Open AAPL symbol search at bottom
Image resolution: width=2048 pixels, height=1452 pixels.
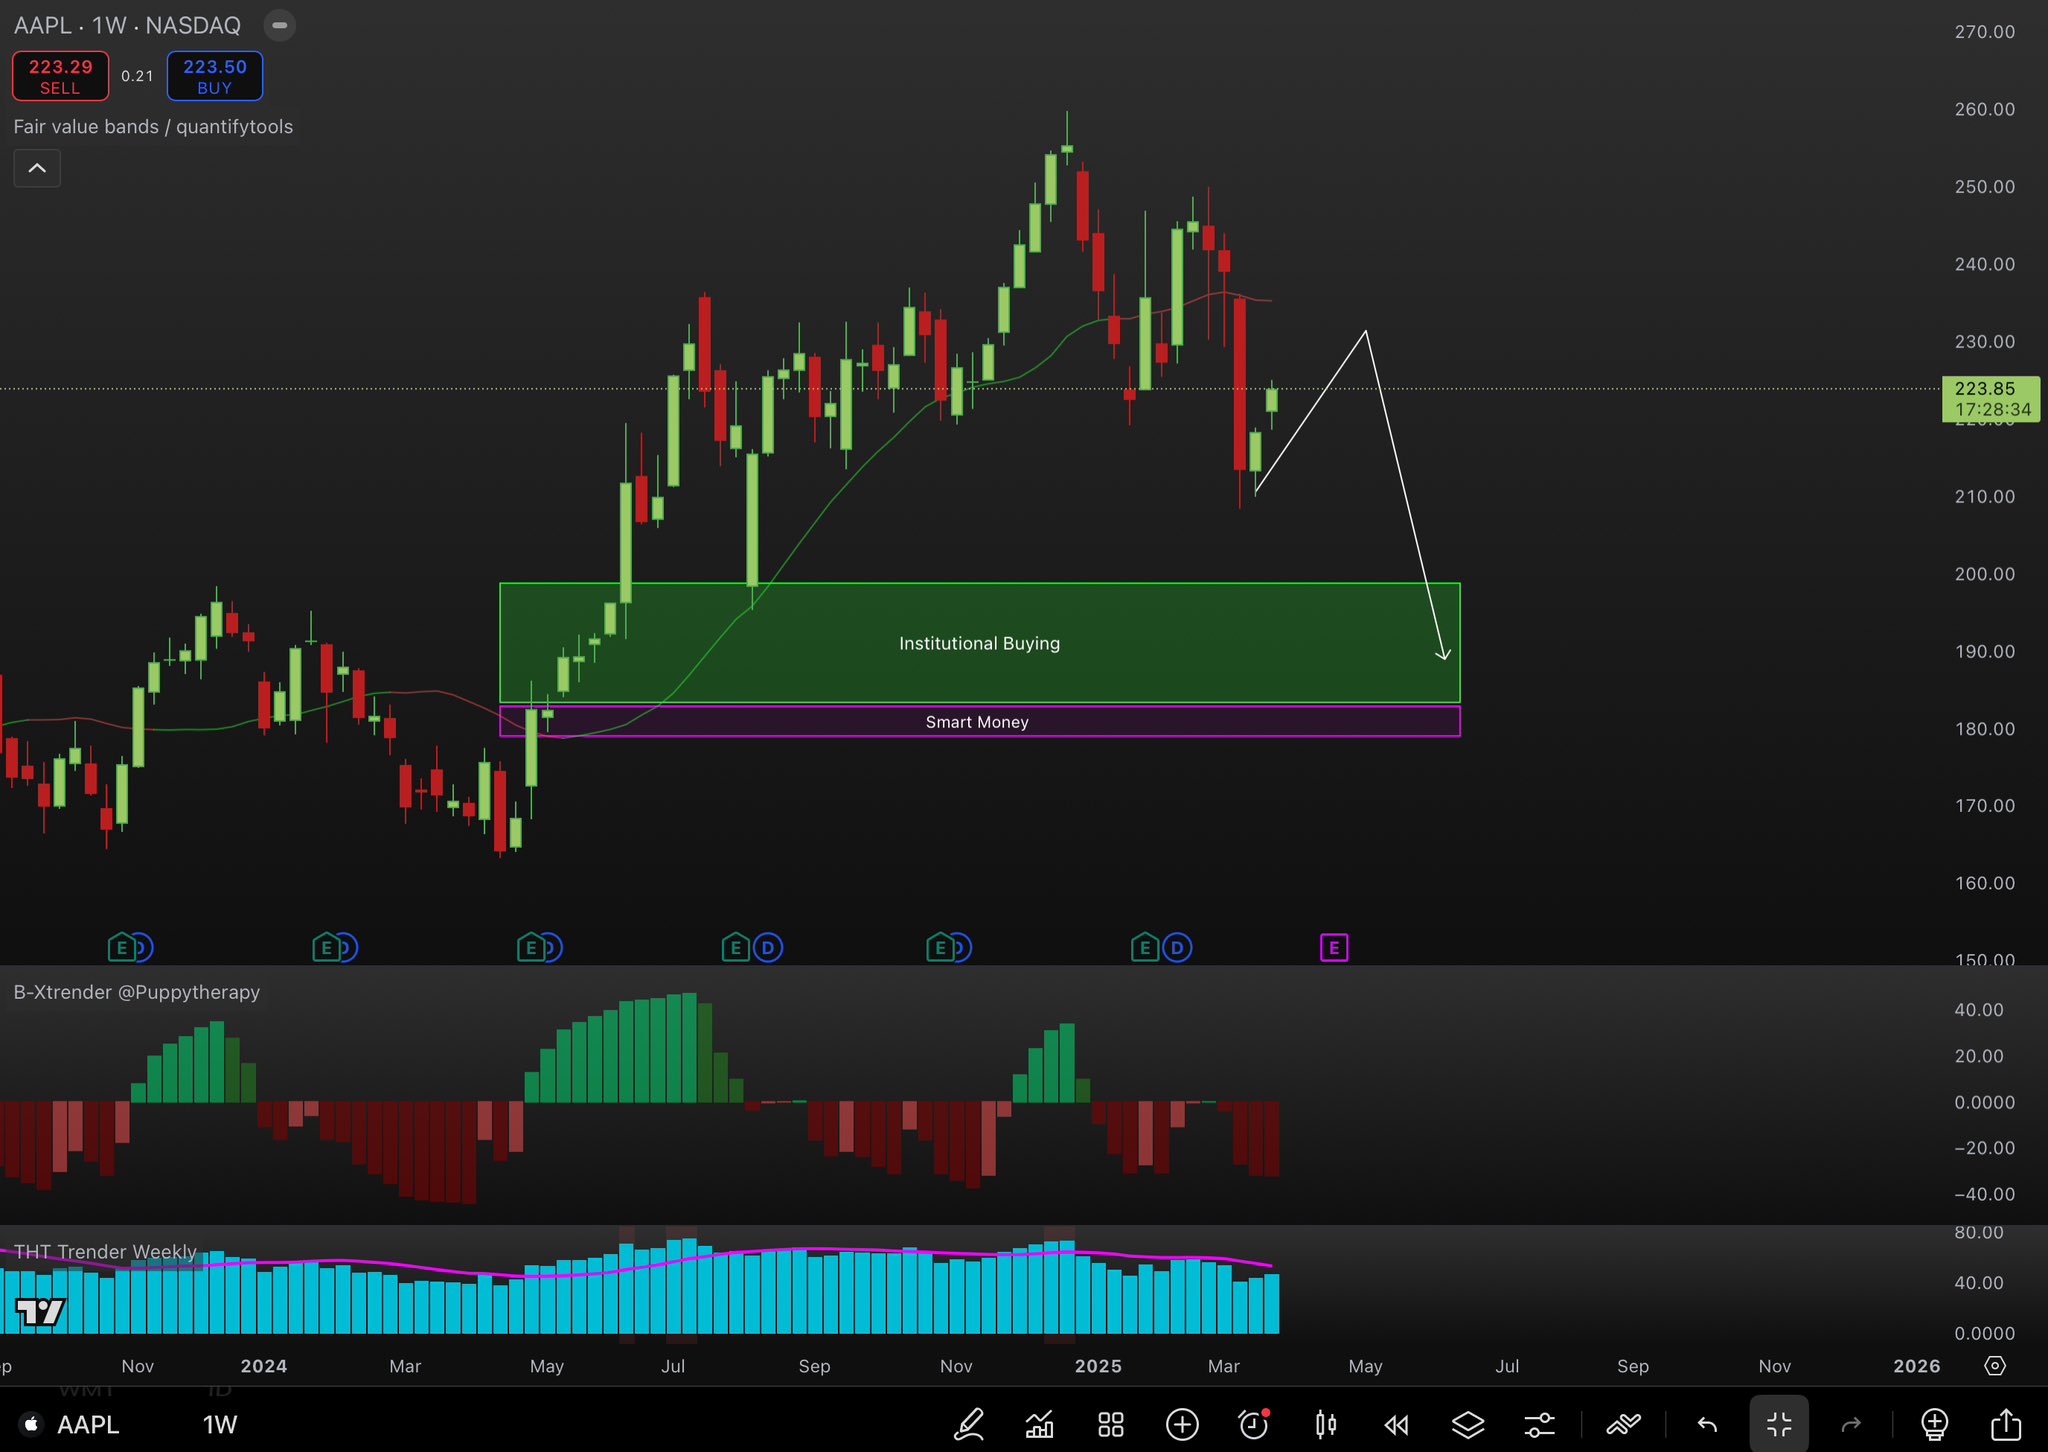tap(87, 1424)
